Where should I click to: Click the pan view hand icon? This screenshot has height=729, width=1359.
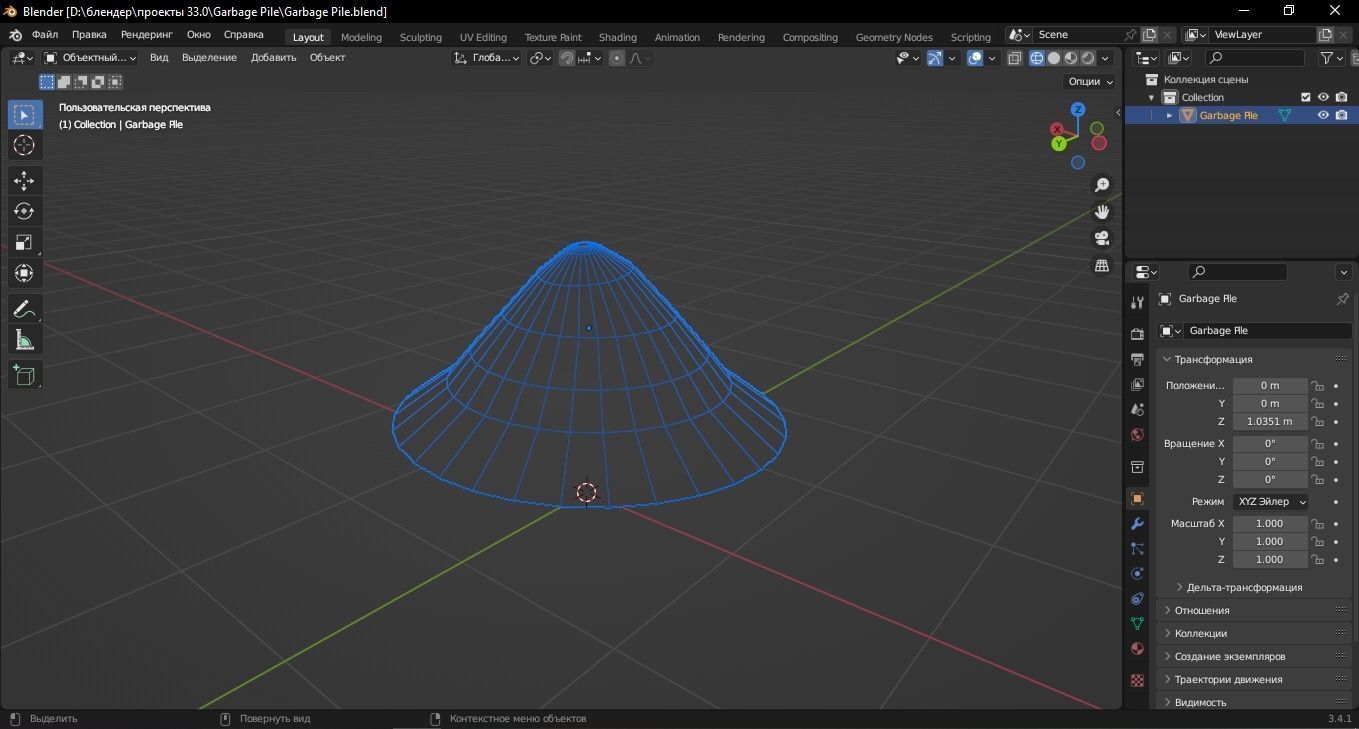1102,212
